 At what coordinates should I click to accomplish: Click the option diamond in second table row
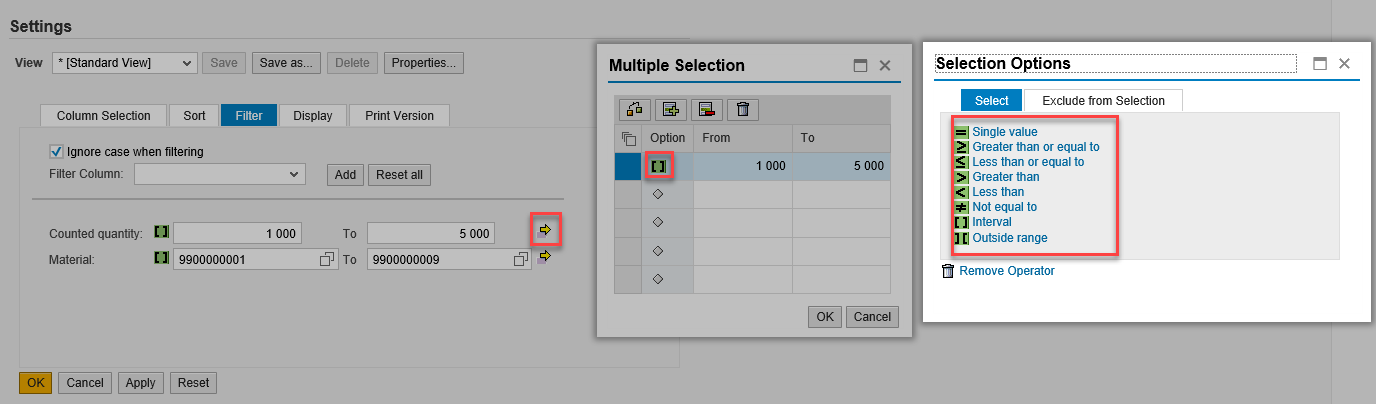(x=658, y=194)
